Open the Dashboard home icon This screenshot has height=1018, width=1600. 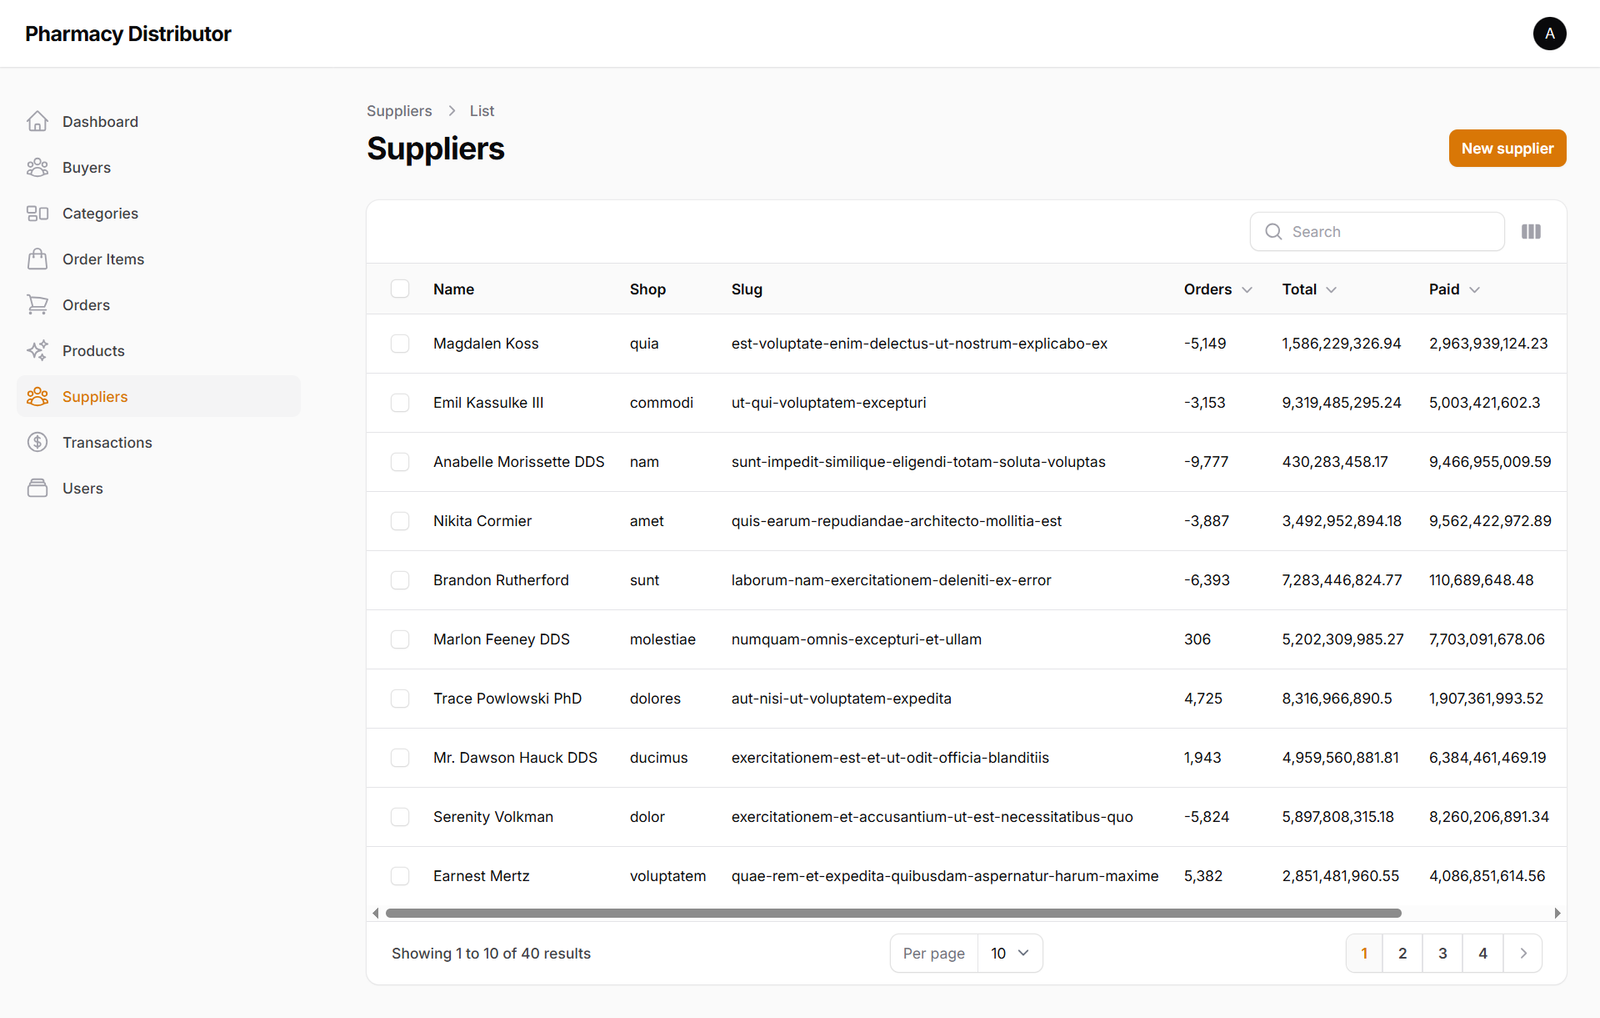pyautogui.click(x=37, y=121)
